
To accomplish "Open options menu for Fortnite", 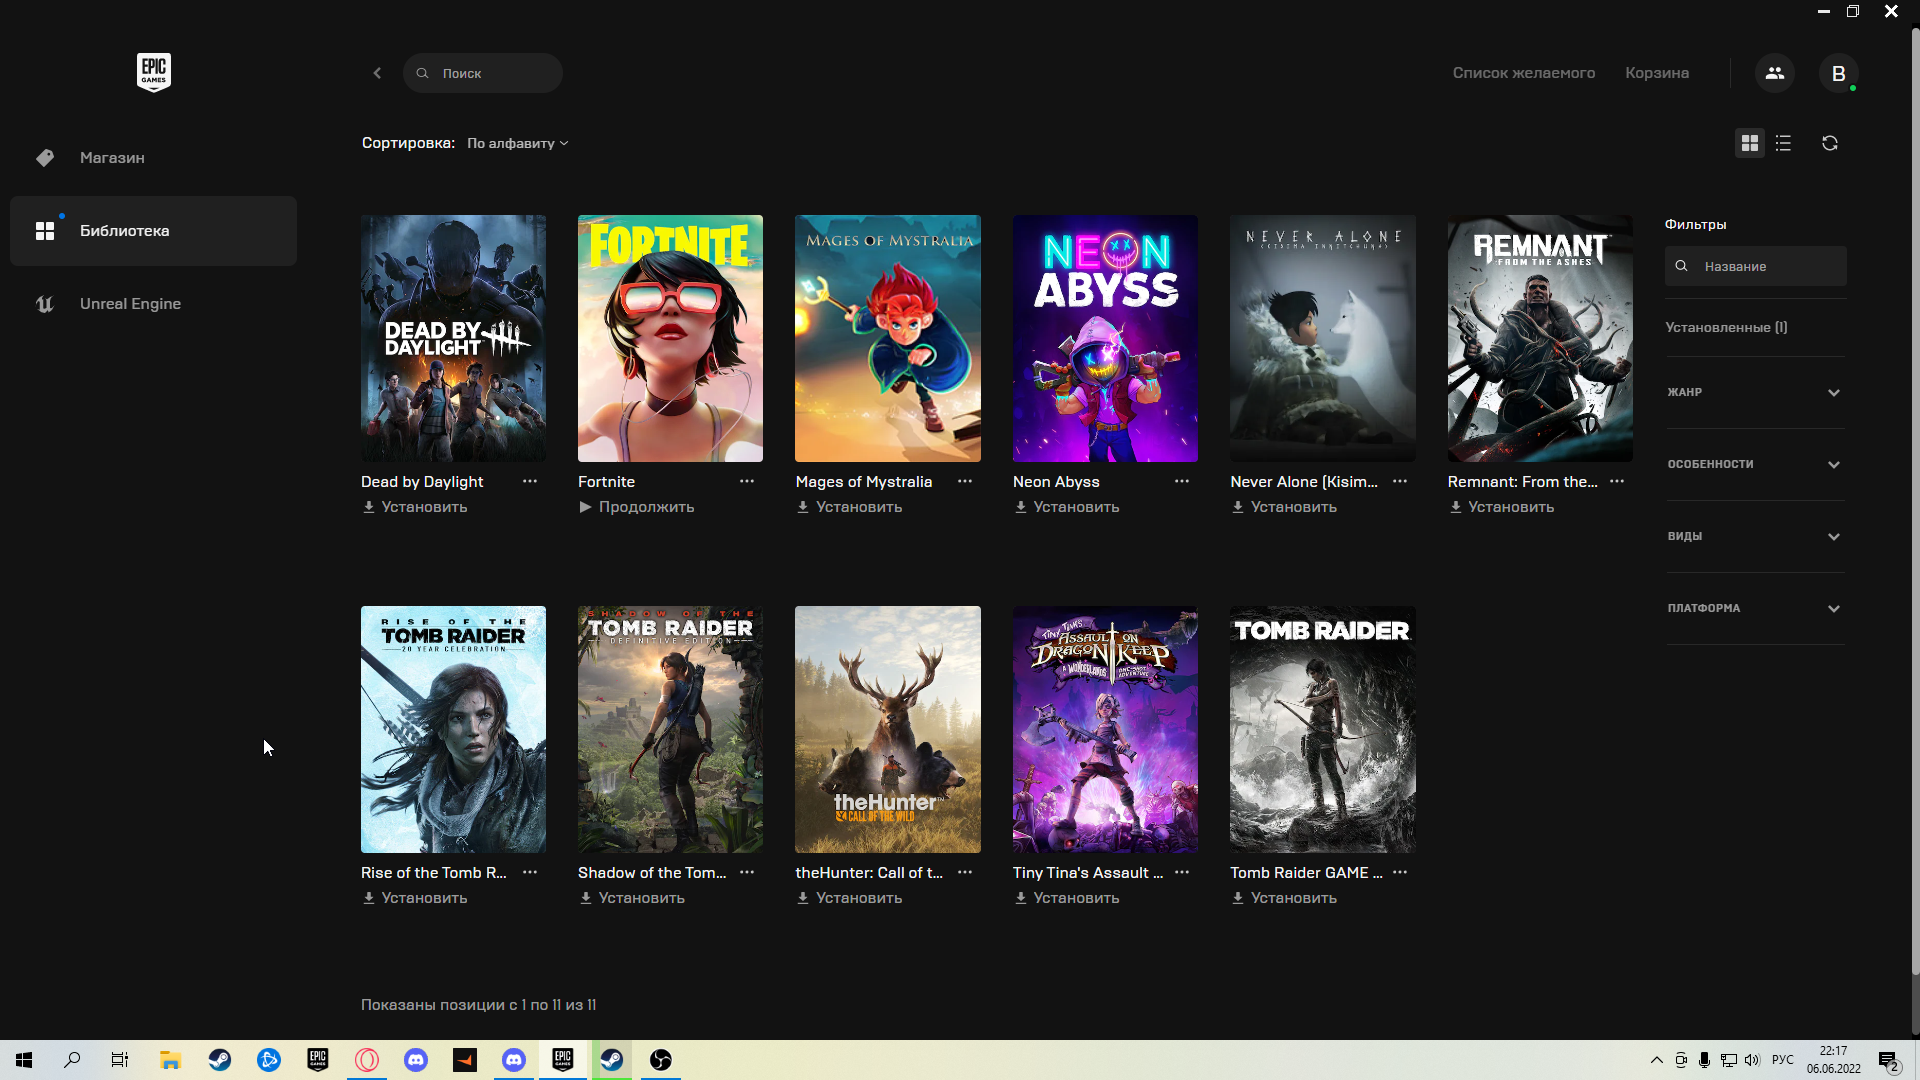I will (x=747, y=481).
